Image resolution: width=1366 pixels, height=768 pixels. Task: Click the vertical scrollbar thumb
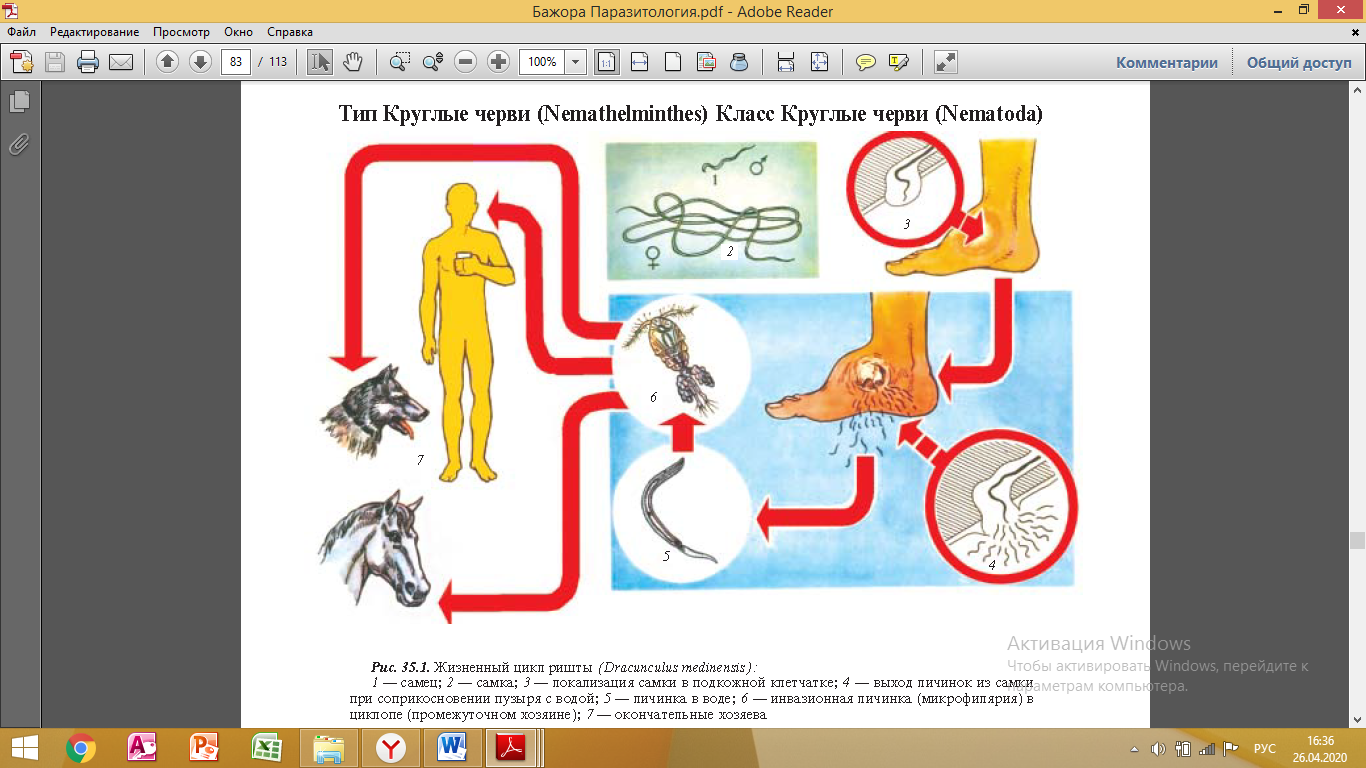tap(1357, 541)
